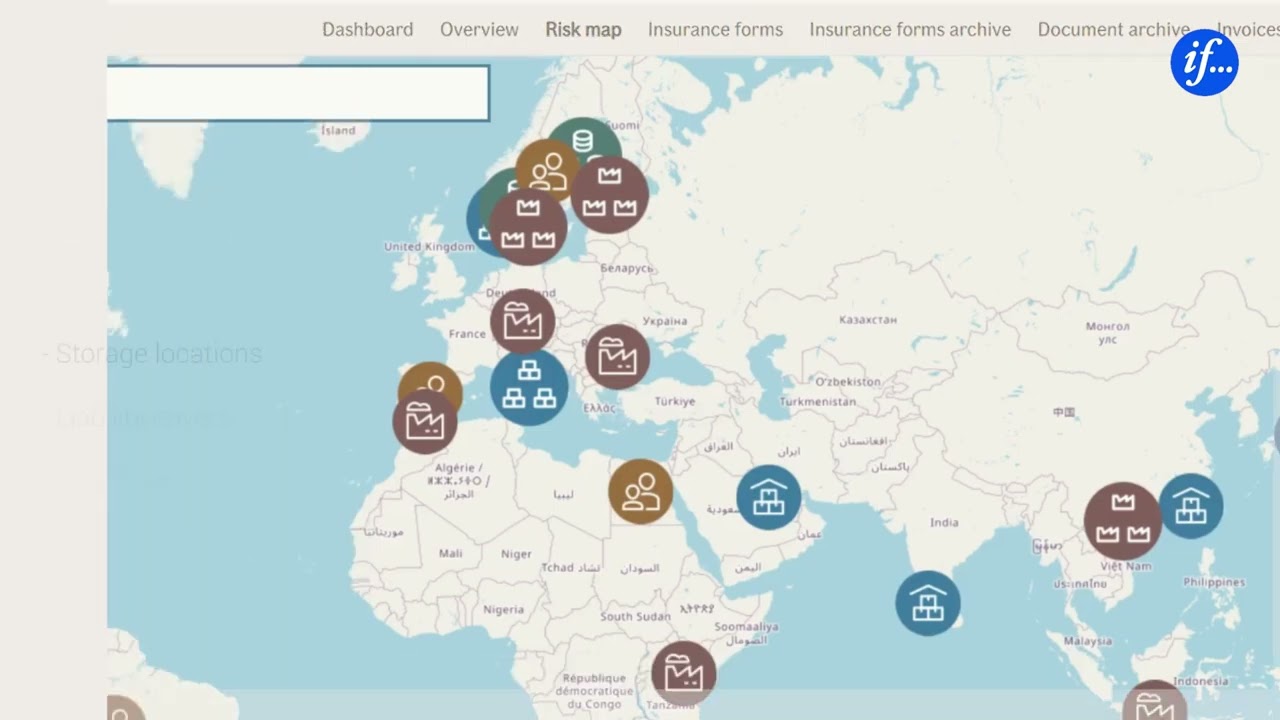Viewport: 1280px width, 720px height.
Task: Open the Document archive tab
Action: (x=1113, y=29)
